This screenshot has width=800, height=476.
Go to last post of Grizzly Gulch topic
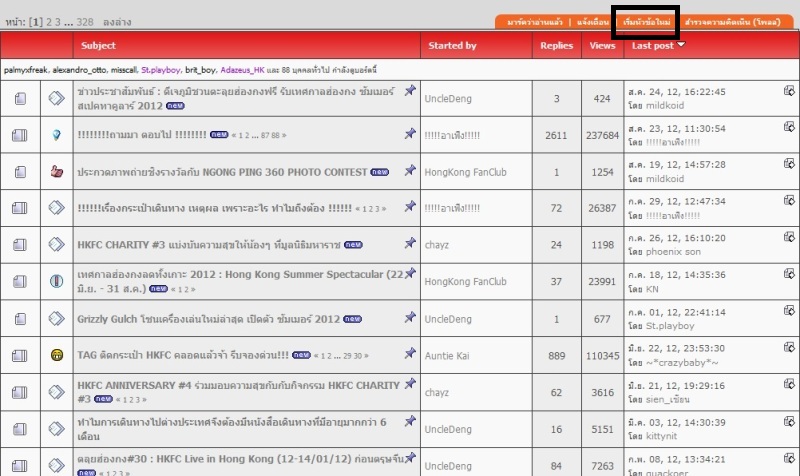[x=789, y=310]
